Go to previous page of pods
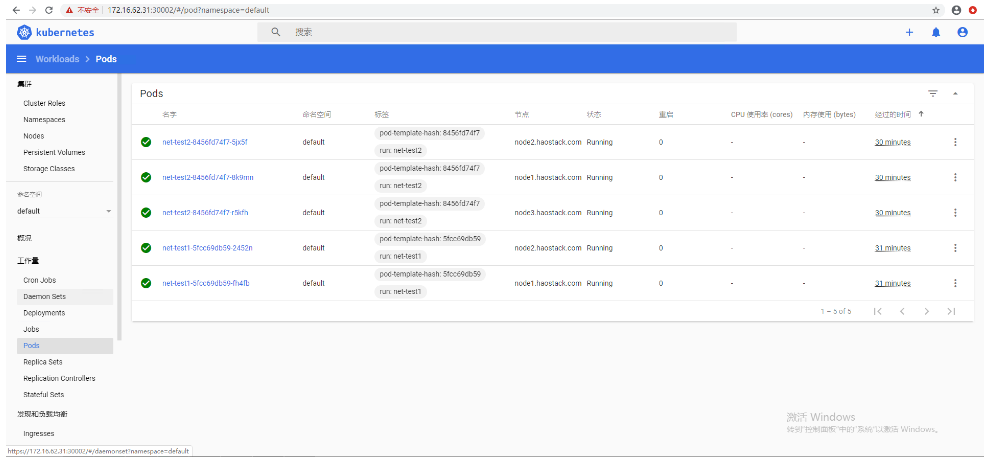Image resolution: width=992 pixels, height=461 pixels. tap(902, 311)
